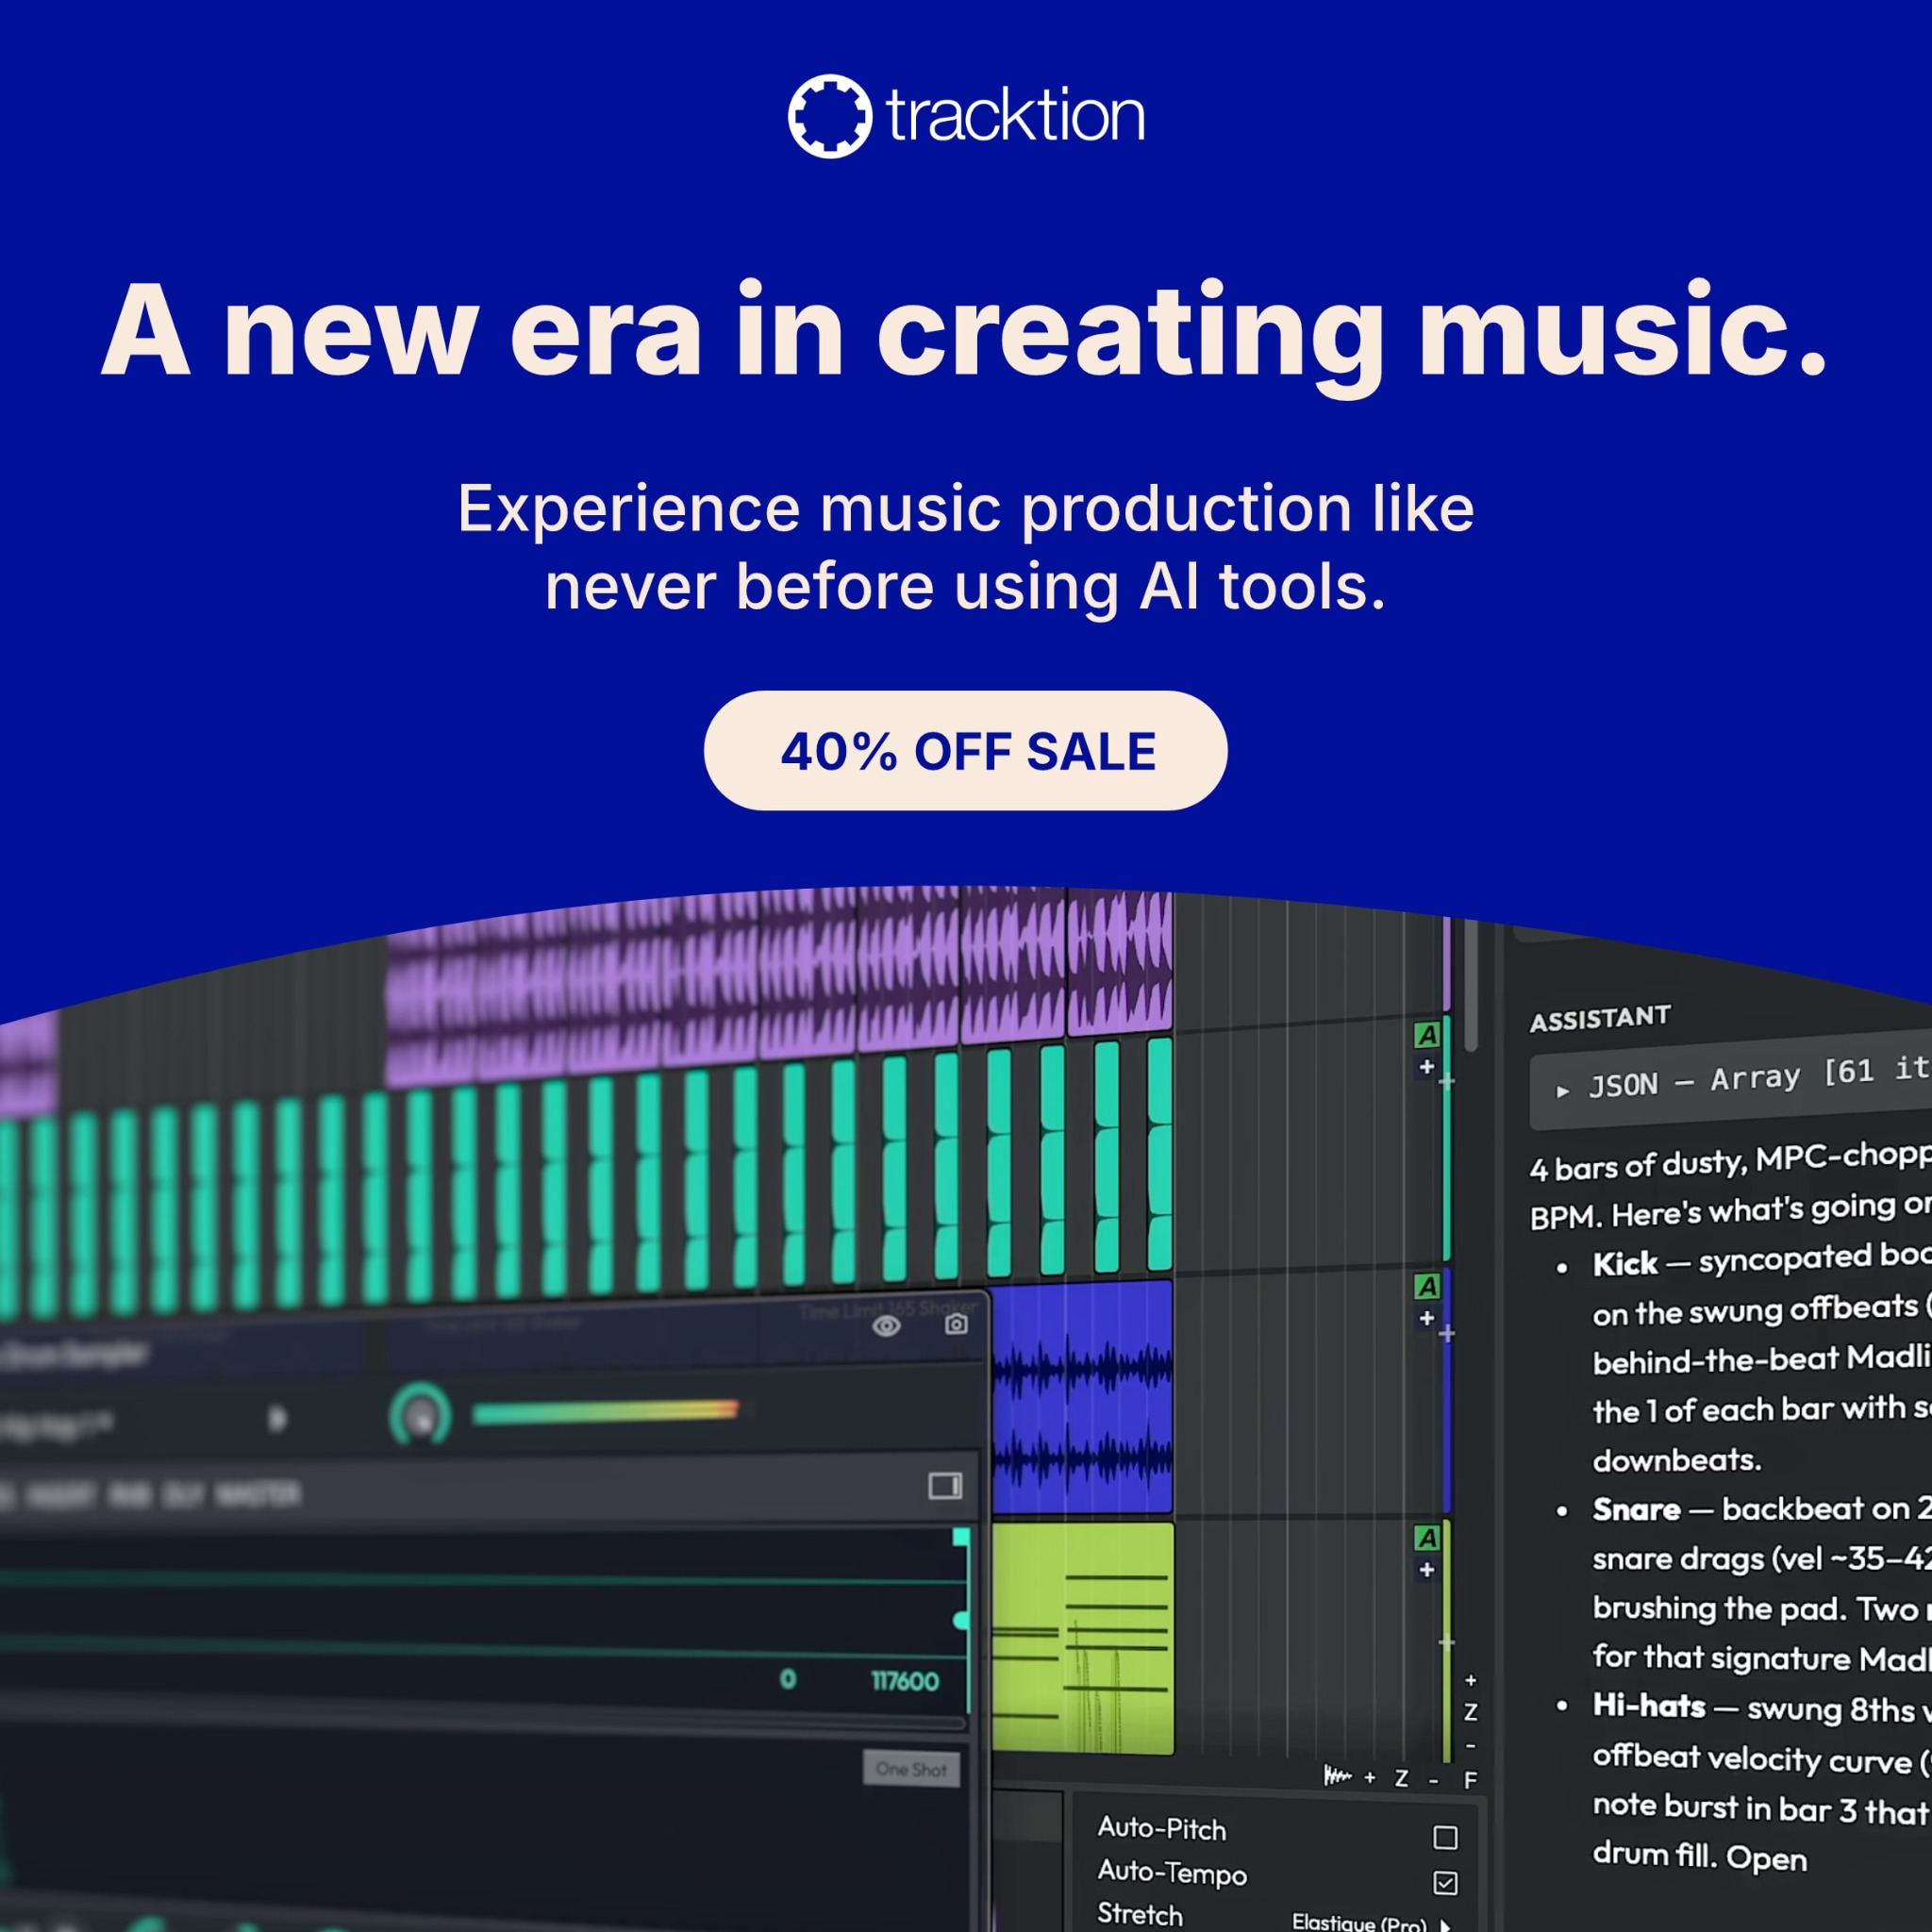Screen dimensions: 1932x1932
Task: Click the vertical zoom in plus above the Z
Action: point(1471,1681)
